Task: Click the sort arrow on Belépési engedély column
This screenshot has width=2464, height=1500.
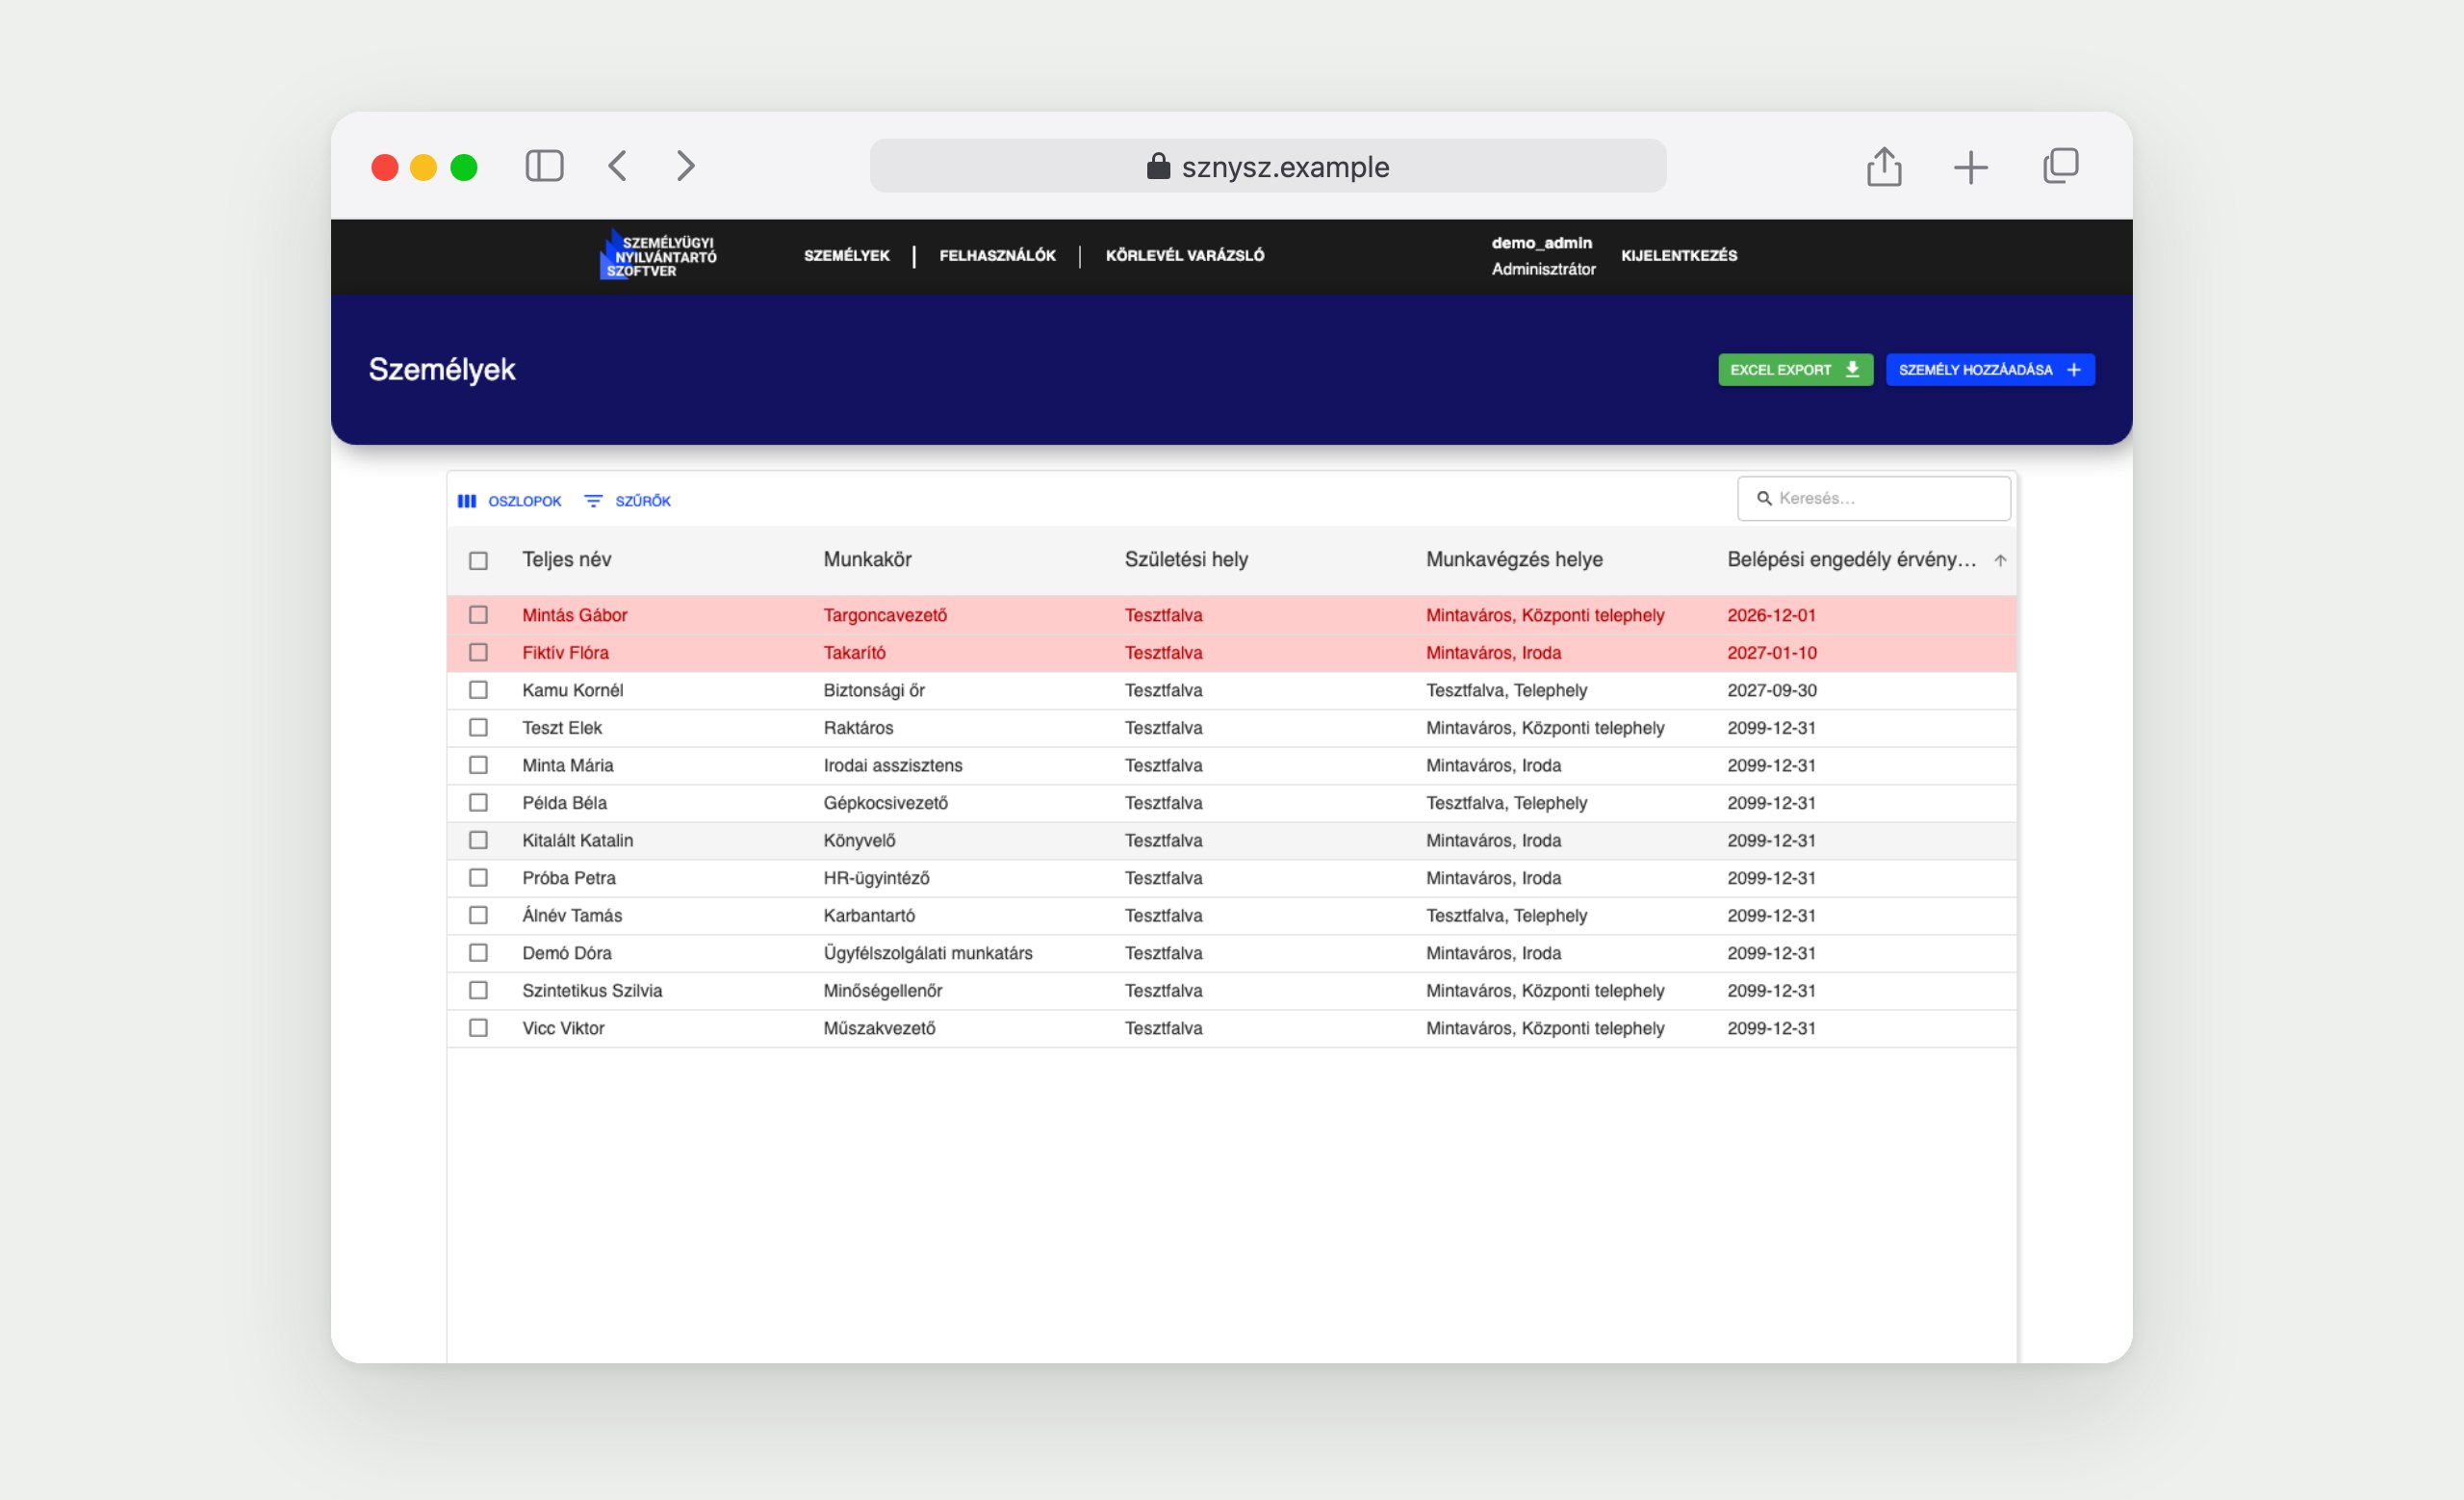Action: point(2000,560)
